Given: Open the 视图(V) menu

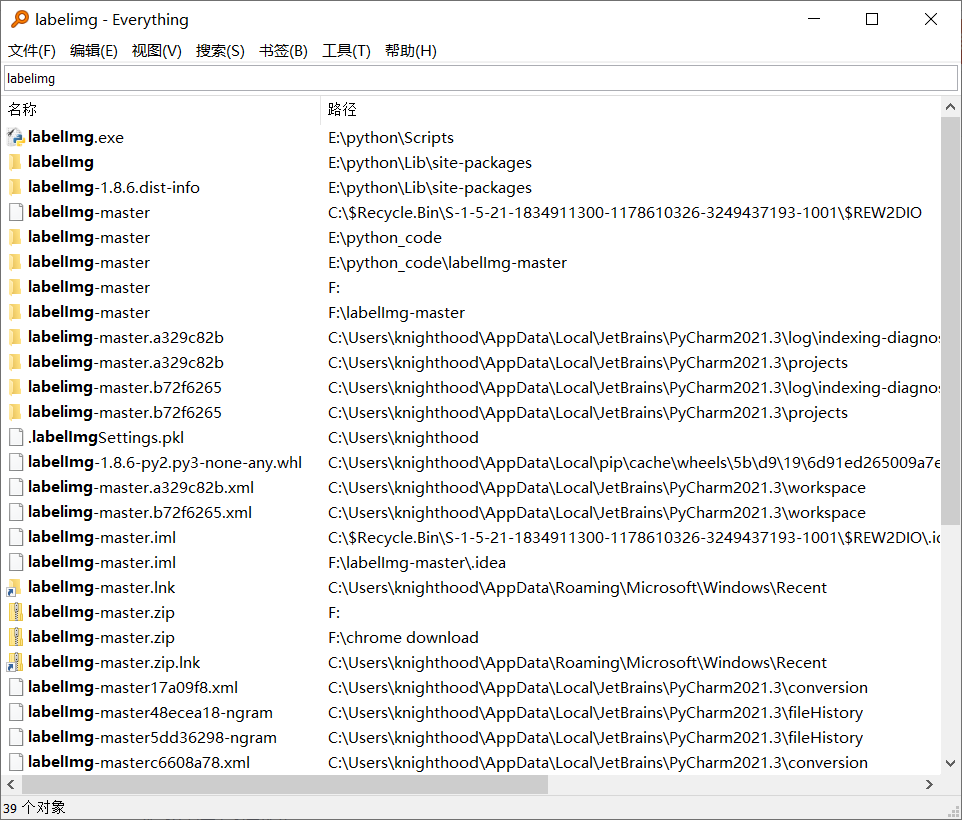Looking at the screenshot, I should (x=157, y=51).
